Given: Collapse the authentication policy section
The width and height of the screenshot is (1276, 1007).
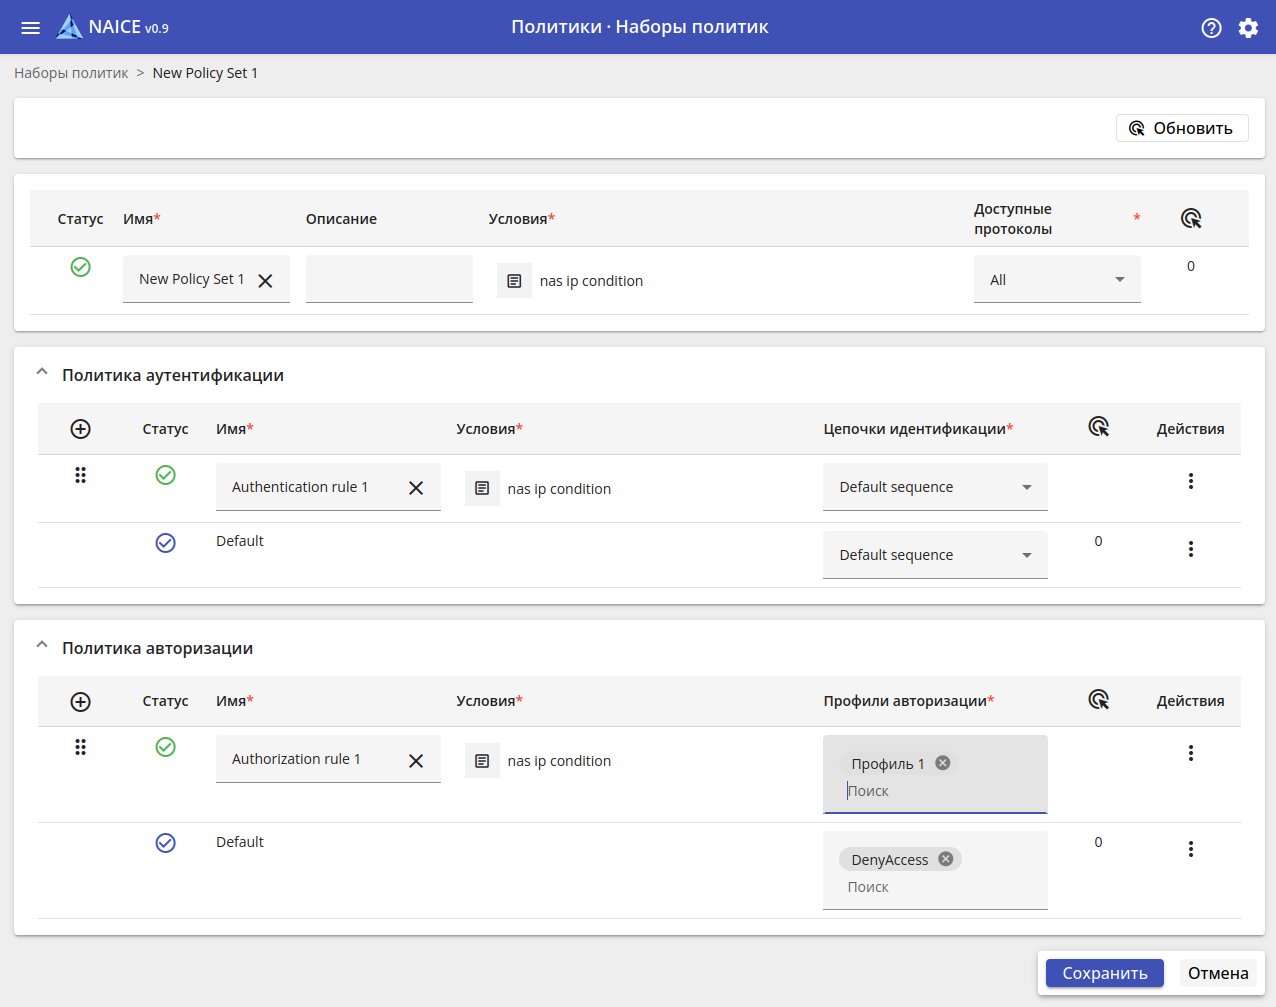Looking at the screenshot, I should (42, 372).
